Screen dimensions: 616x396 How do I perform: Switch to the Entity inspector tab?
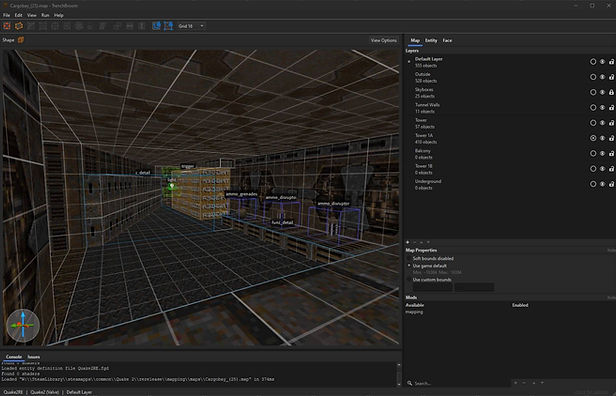(x=431, y=40)
